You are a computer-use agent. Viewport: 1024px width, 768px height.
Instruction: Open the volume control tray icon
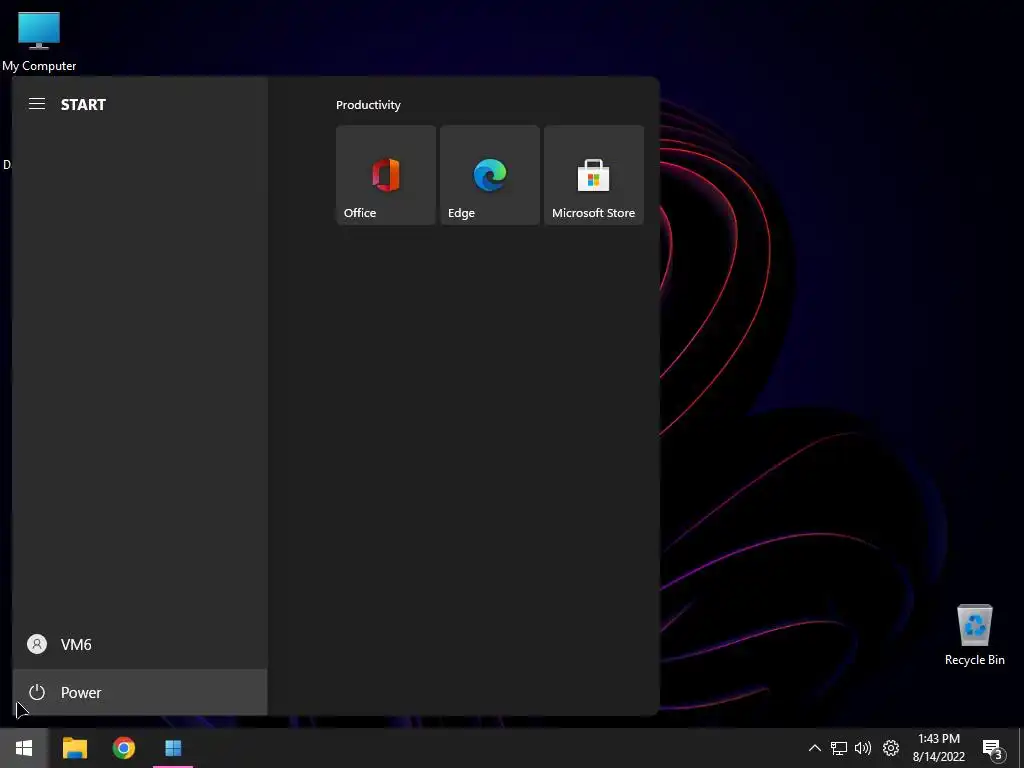863,748
